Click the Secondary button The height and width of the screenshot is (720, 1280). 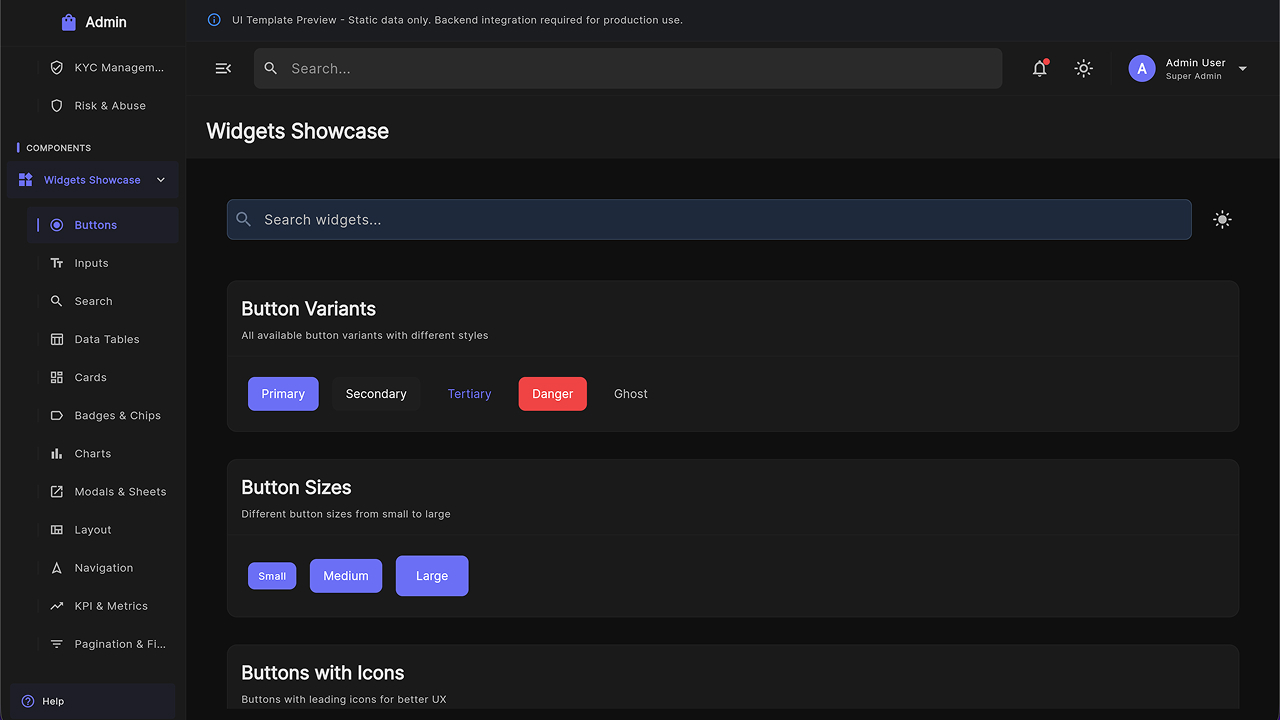376,394
